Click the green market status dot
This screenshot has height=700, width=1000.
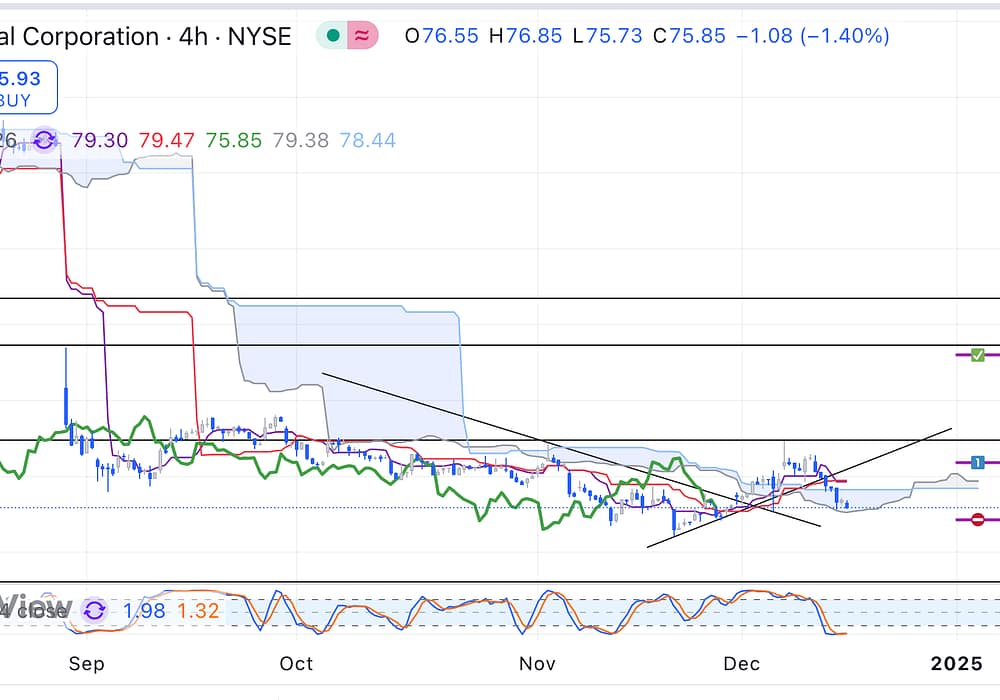click(332, 37)
